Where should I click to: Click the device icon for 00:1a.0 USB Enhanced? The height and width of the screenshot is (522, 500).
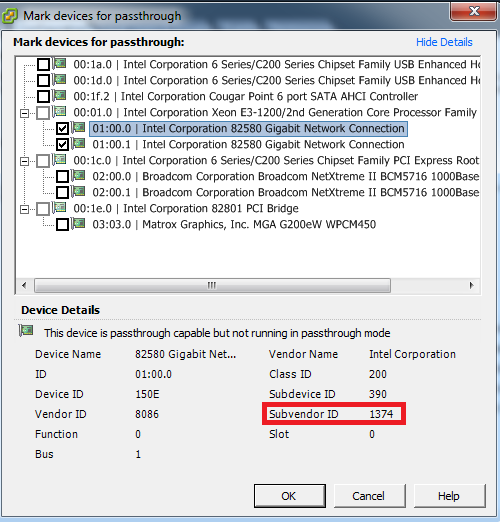tap(60, 63)
